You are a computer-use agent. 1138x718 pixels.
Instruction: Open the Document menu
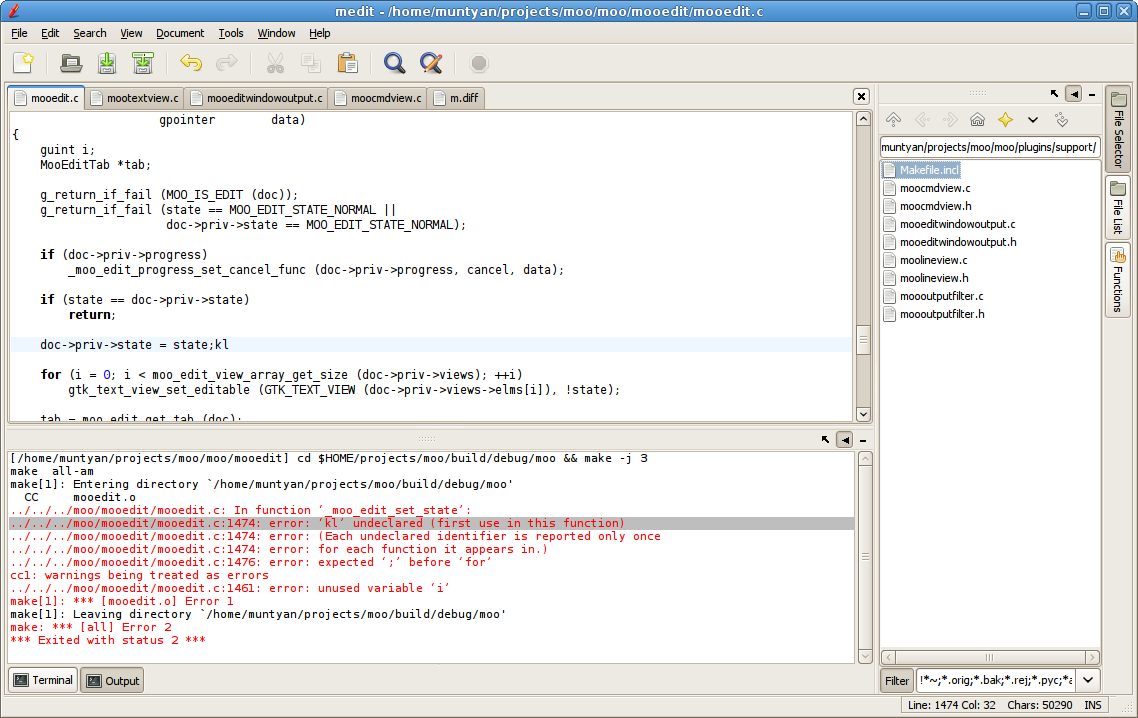180,33
